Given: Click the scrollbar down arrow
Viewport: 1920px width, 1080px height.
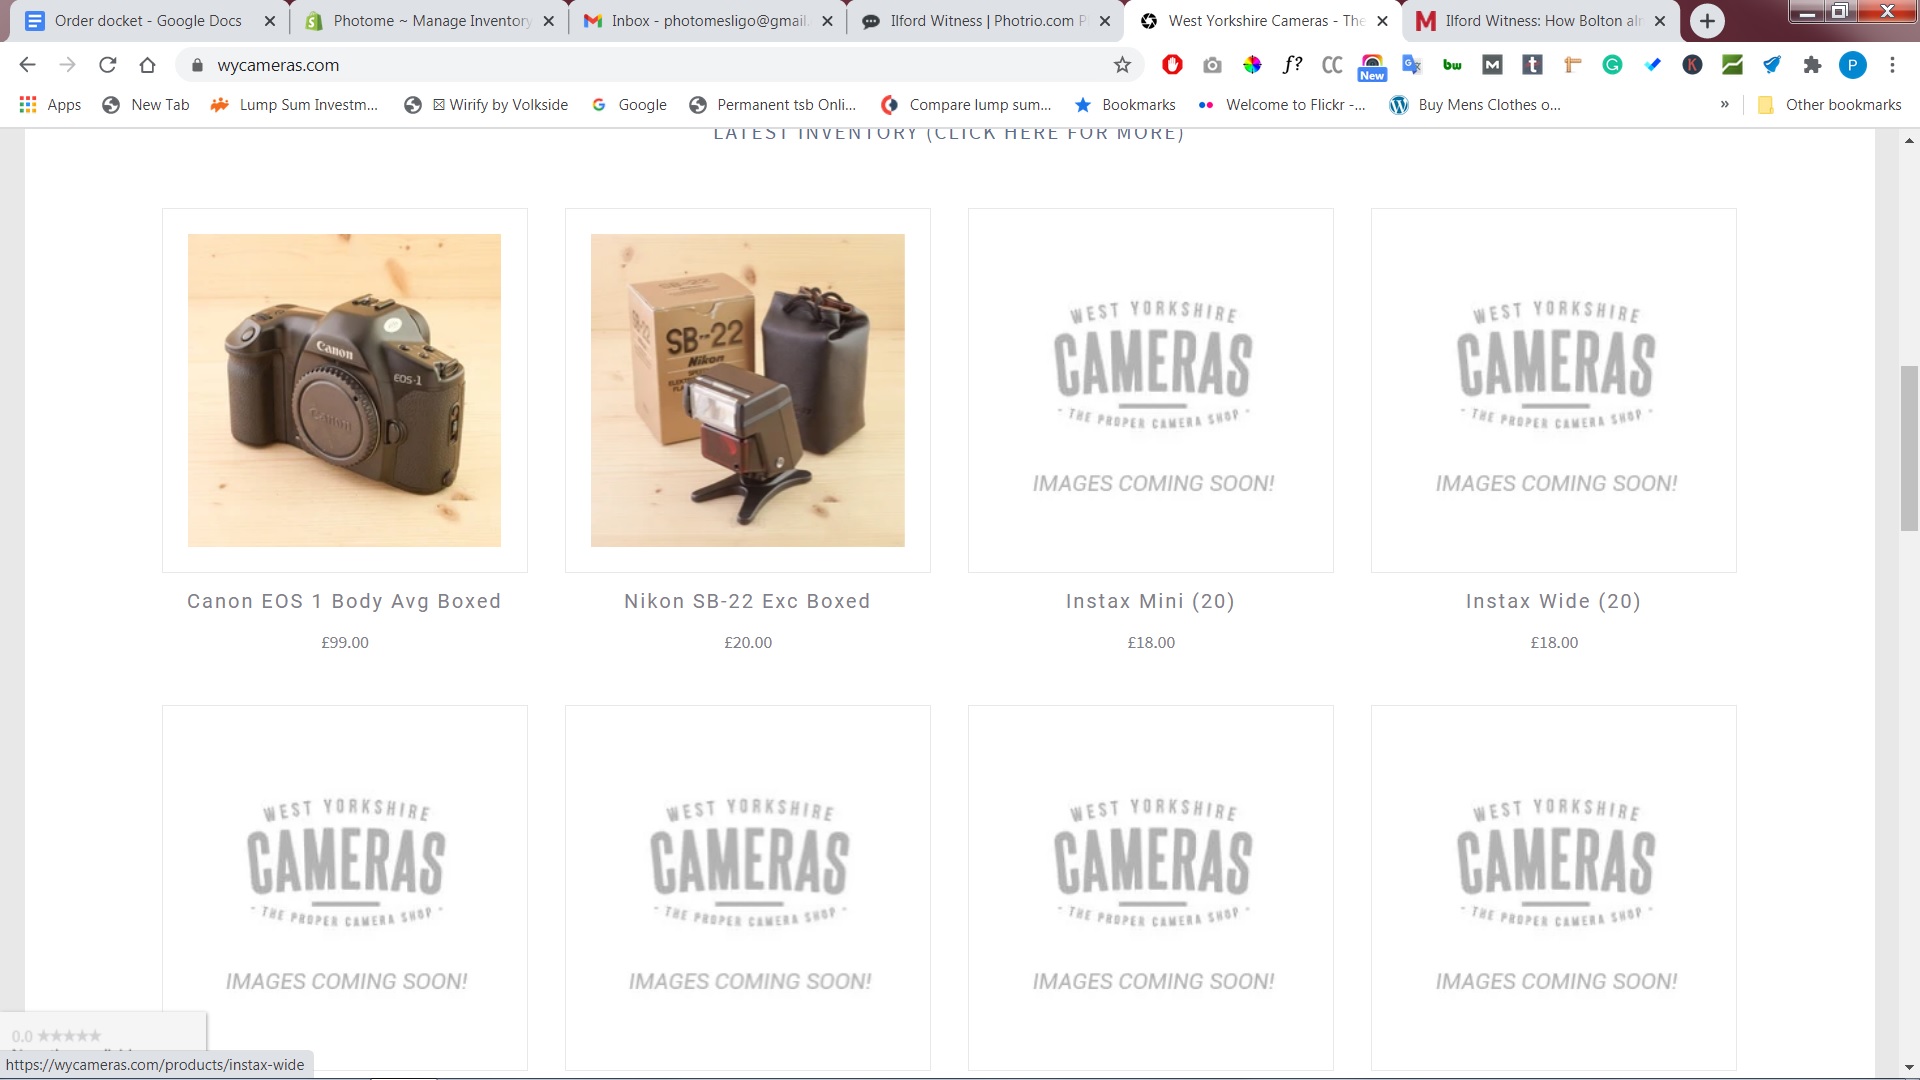Looking at the screenshot, I should [1909, 1068].
